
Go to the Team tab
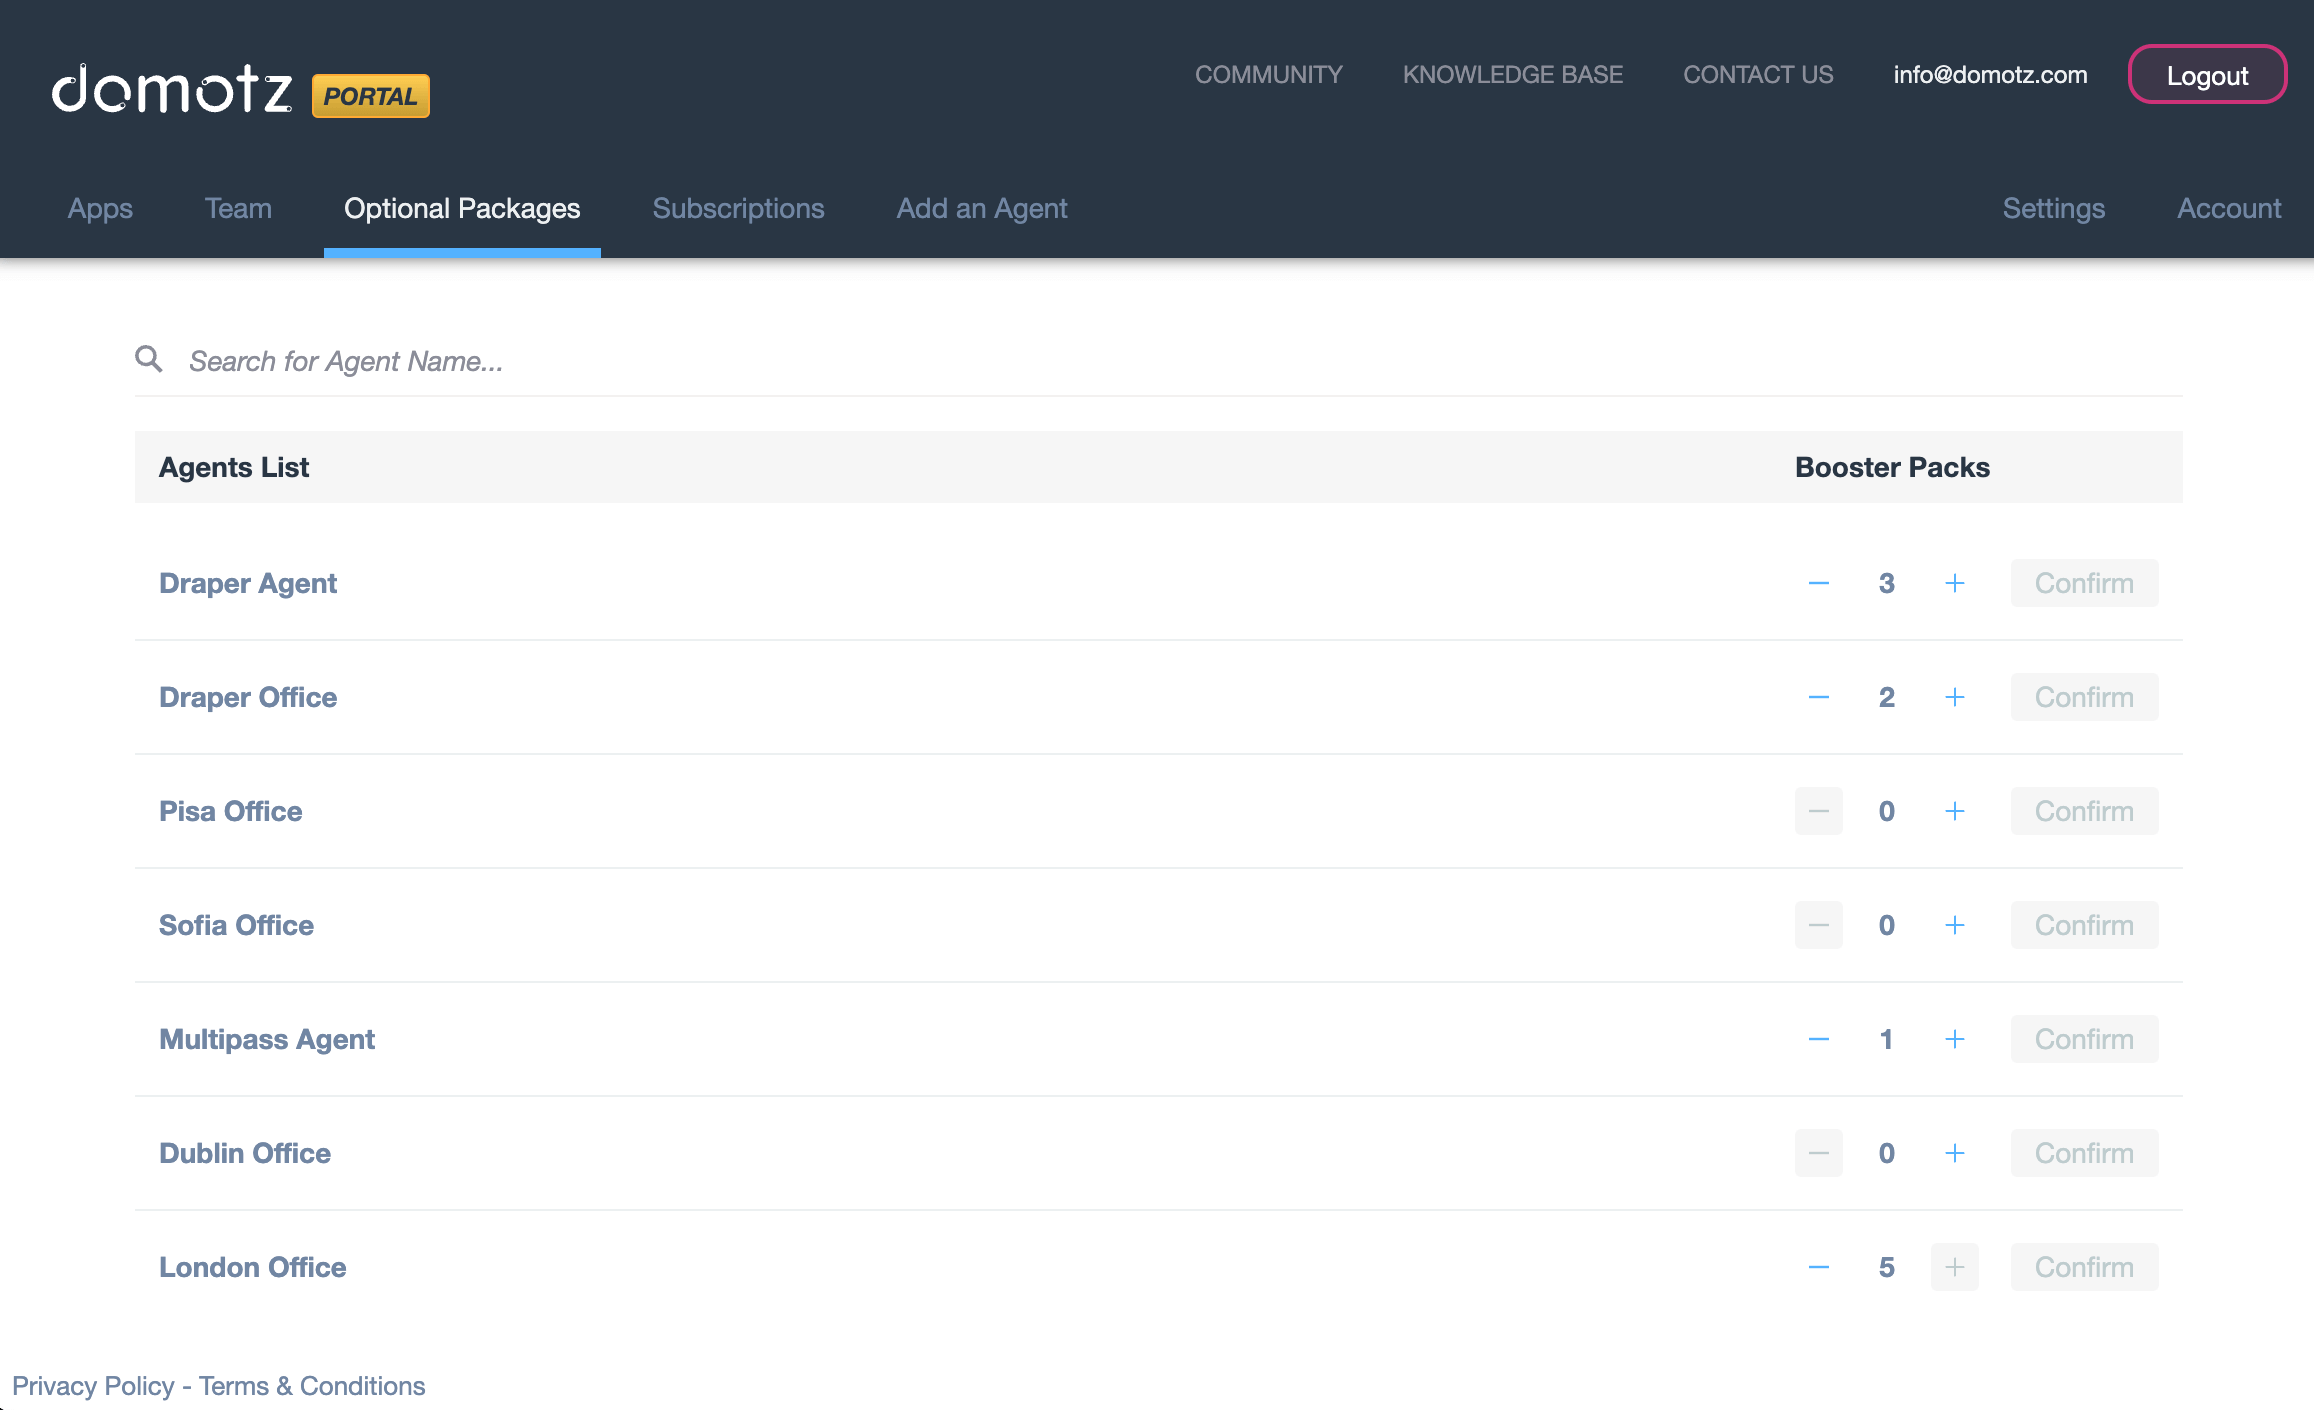coord(238,208)
